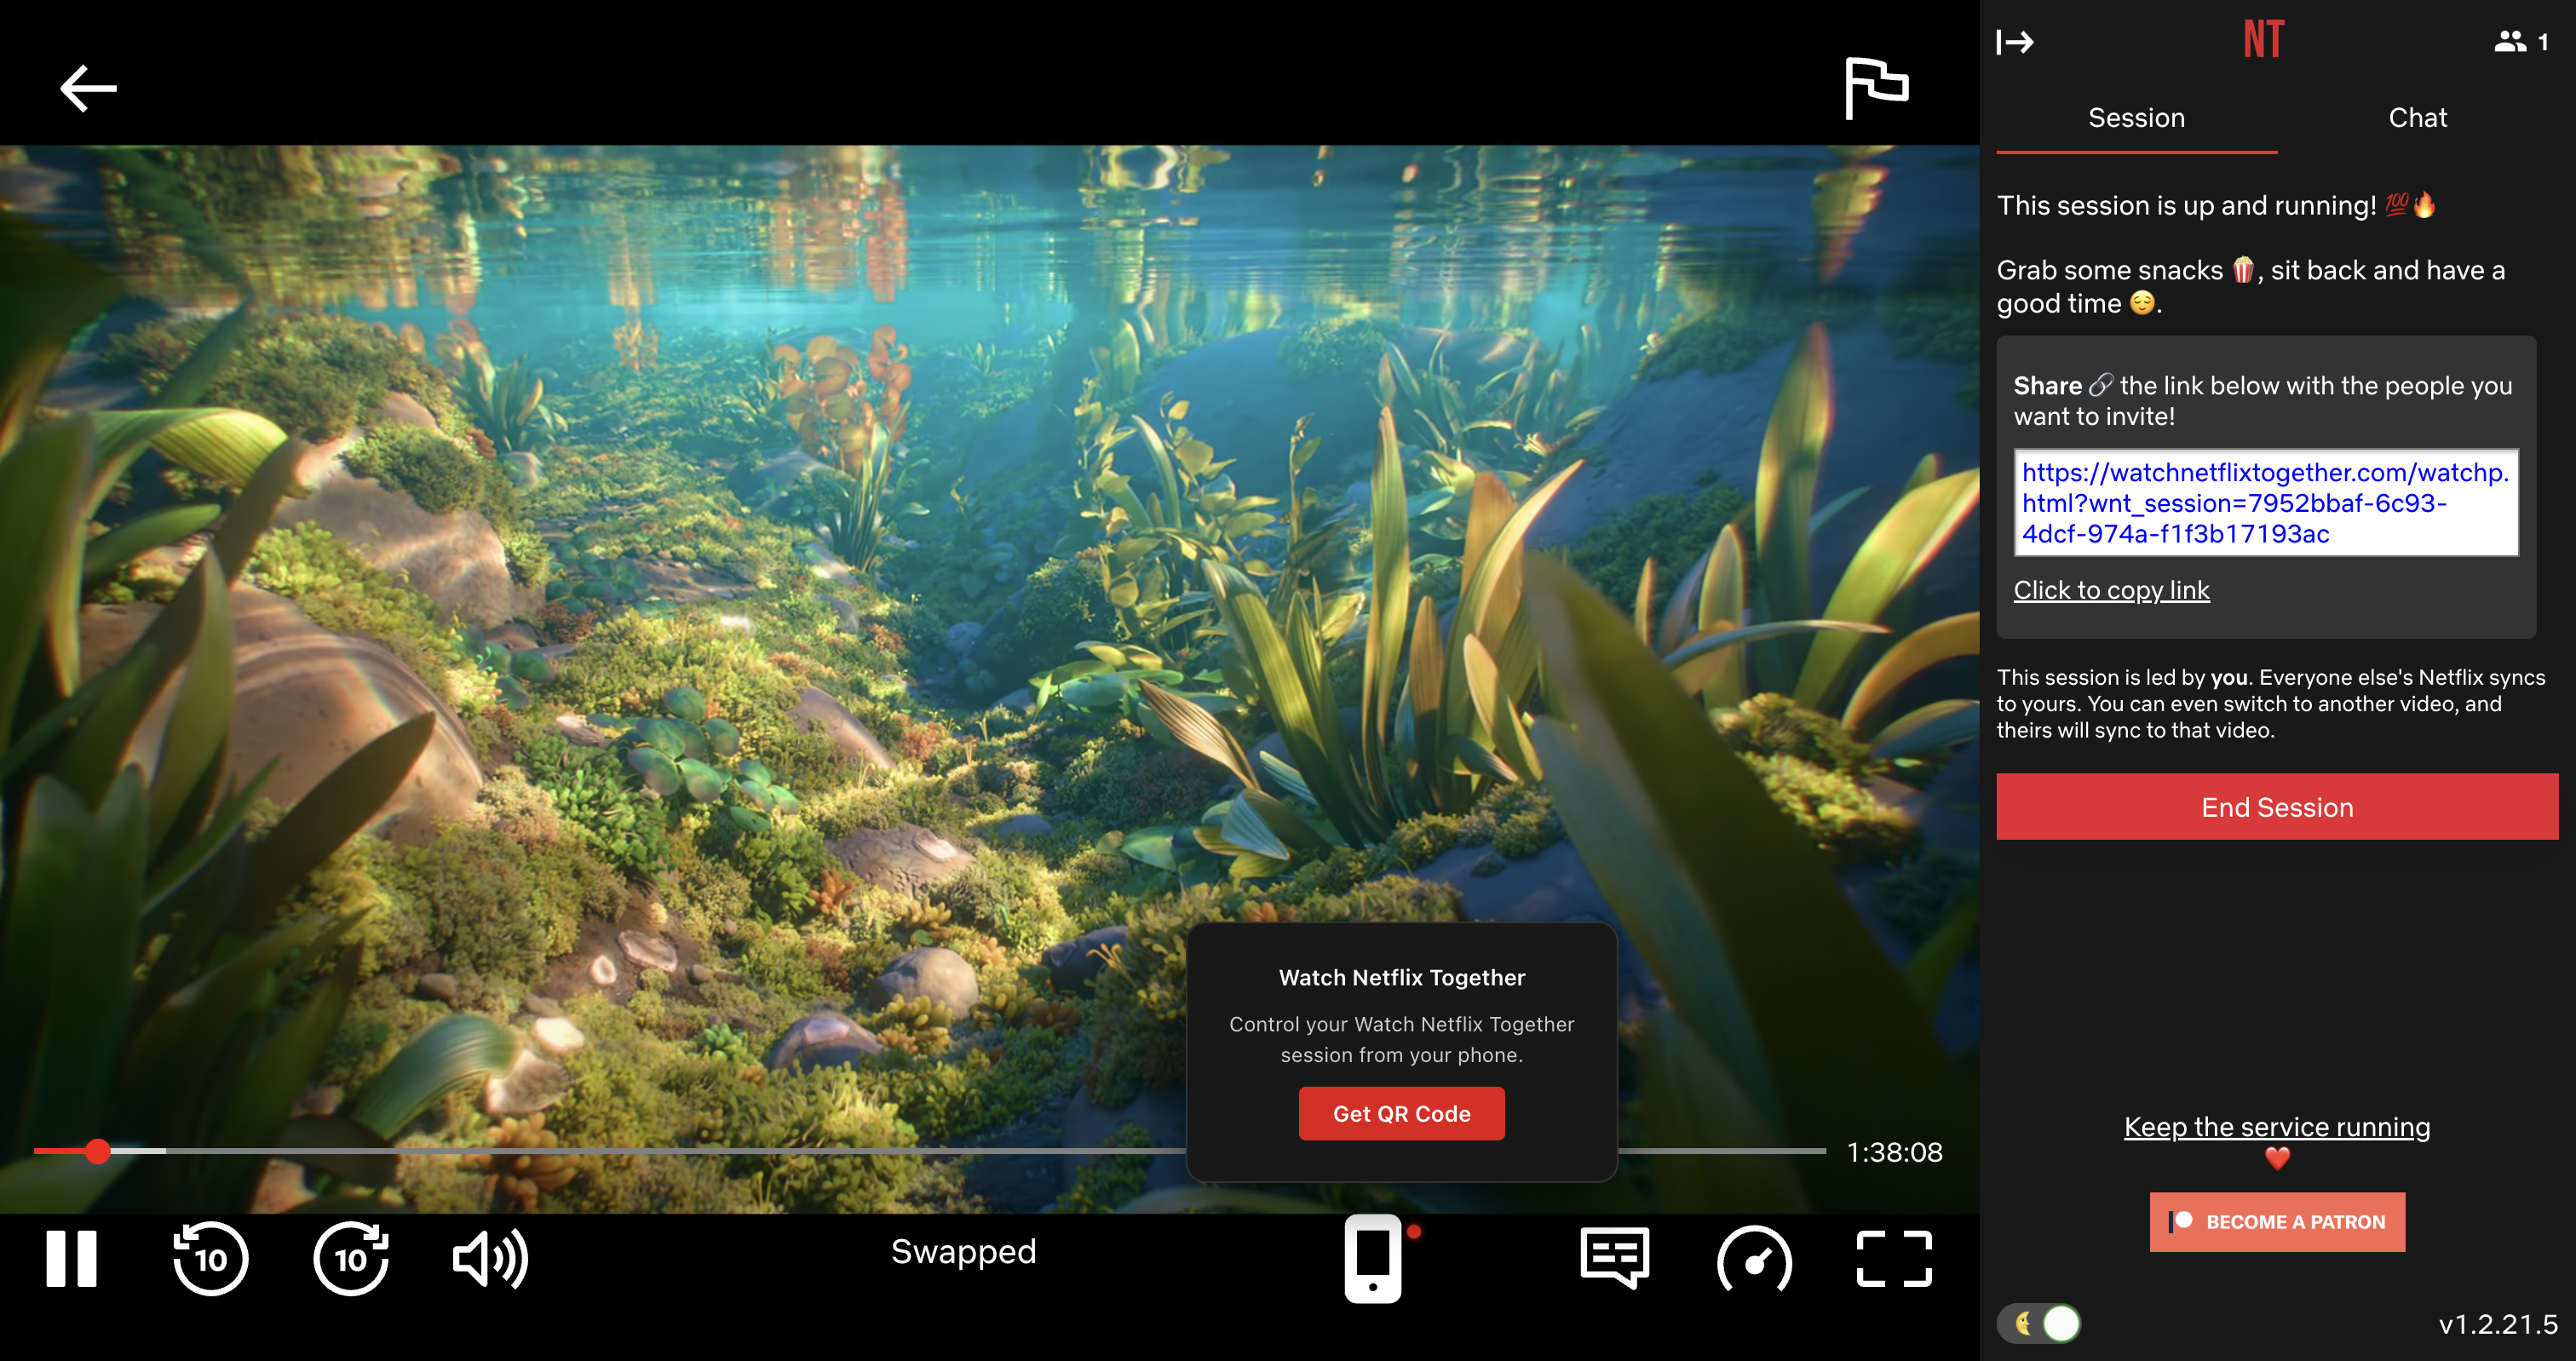The image size is (2576, 1361).
Task: Open the volume speaker control
Action: [x=490, y=1258]
